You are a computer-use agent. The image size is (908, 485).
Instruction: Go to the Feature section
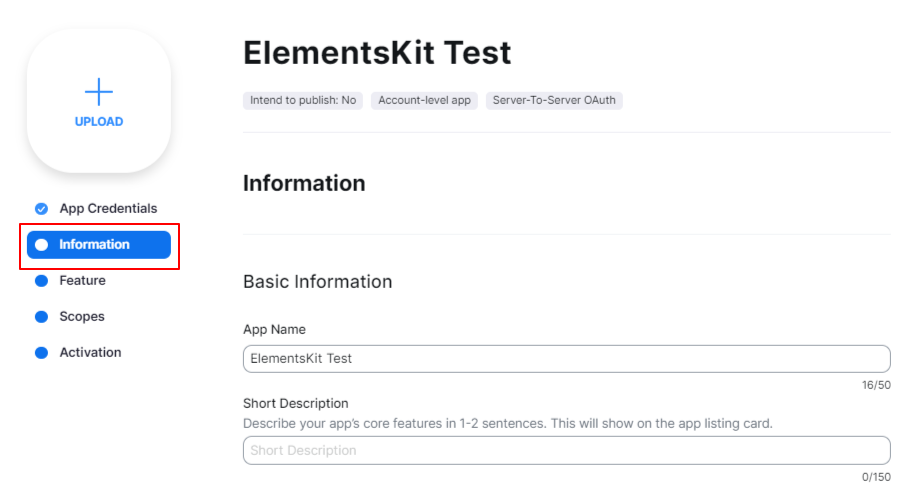click(82, 281)
